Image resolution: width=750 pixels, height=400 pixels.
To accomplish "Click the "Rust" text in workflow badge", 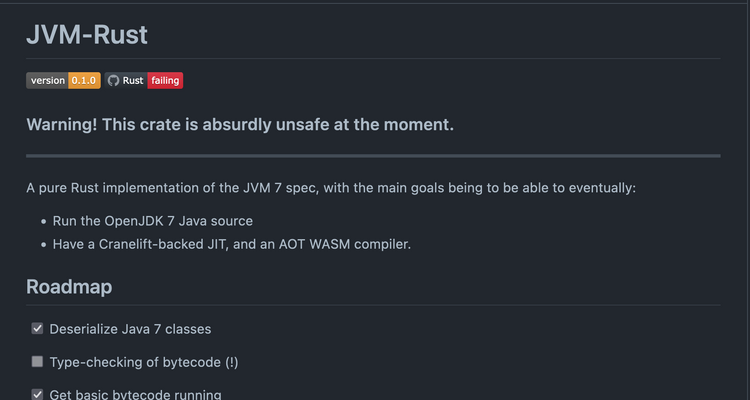I will [133, 80].
